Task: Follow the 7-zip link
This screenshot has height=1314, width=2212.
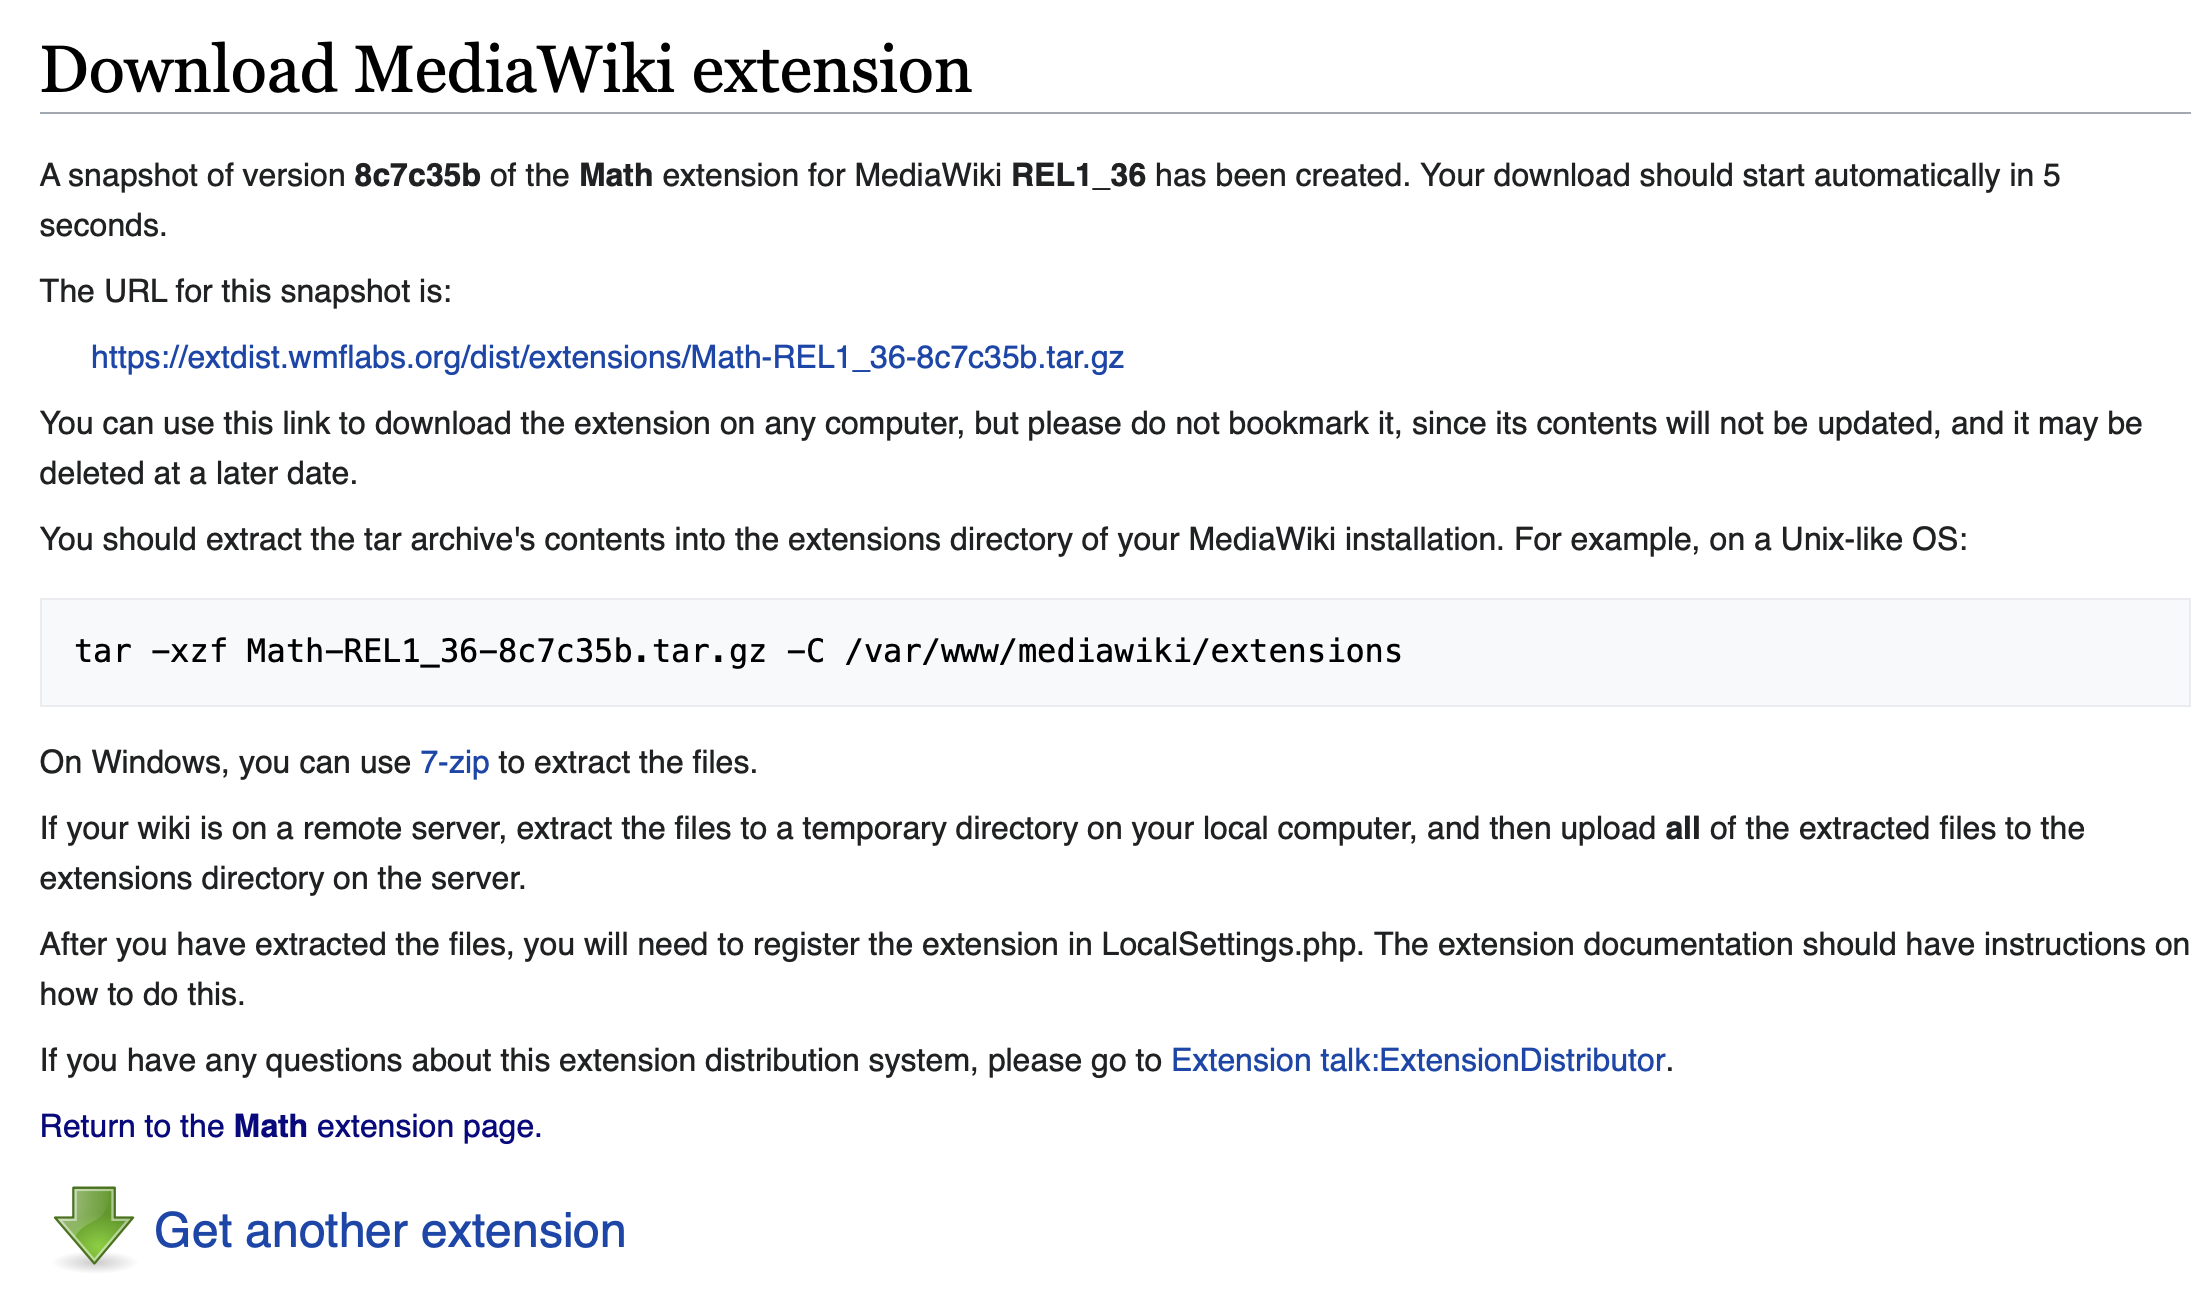Action: (x=454, y=763)
